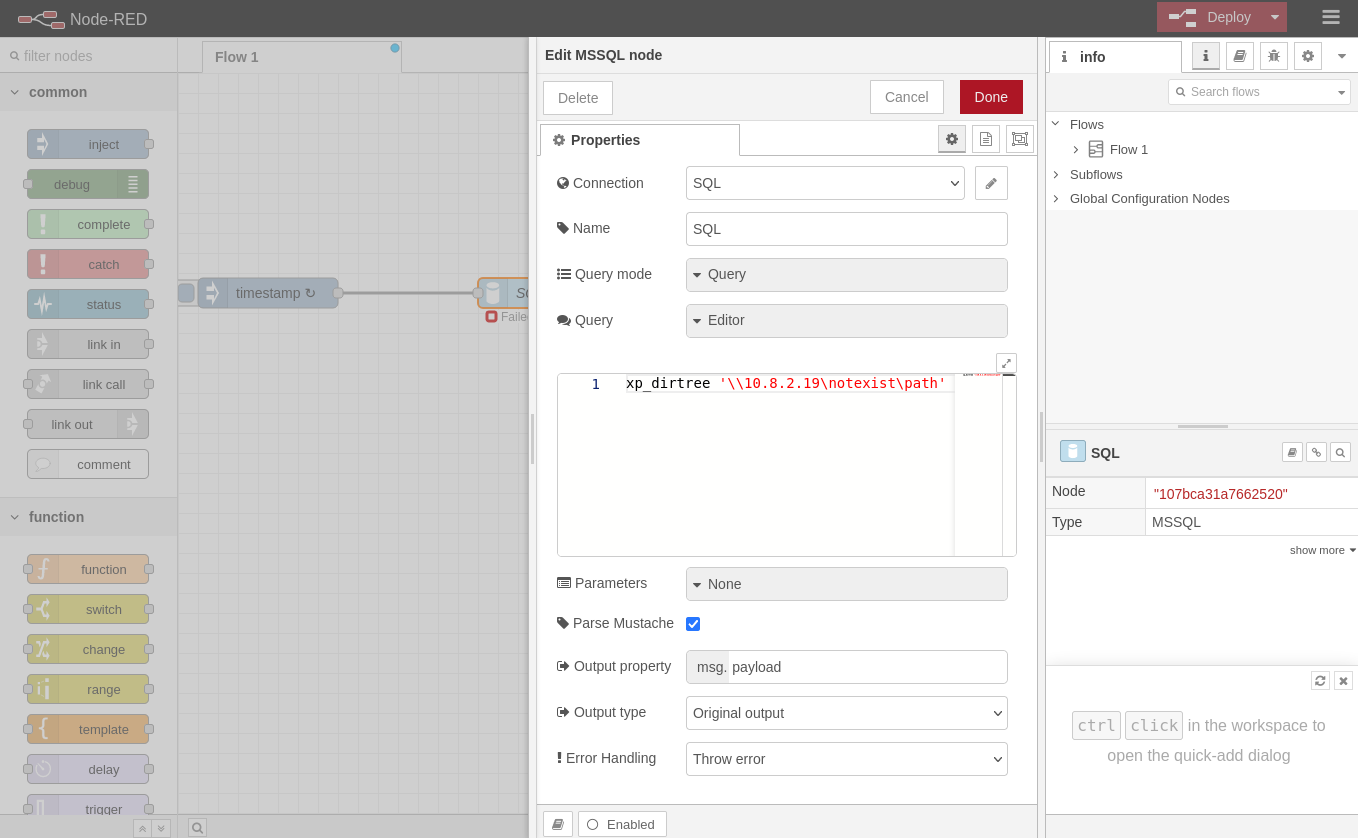Search within the flow workspace magnifier

click(x=198, y=828)
